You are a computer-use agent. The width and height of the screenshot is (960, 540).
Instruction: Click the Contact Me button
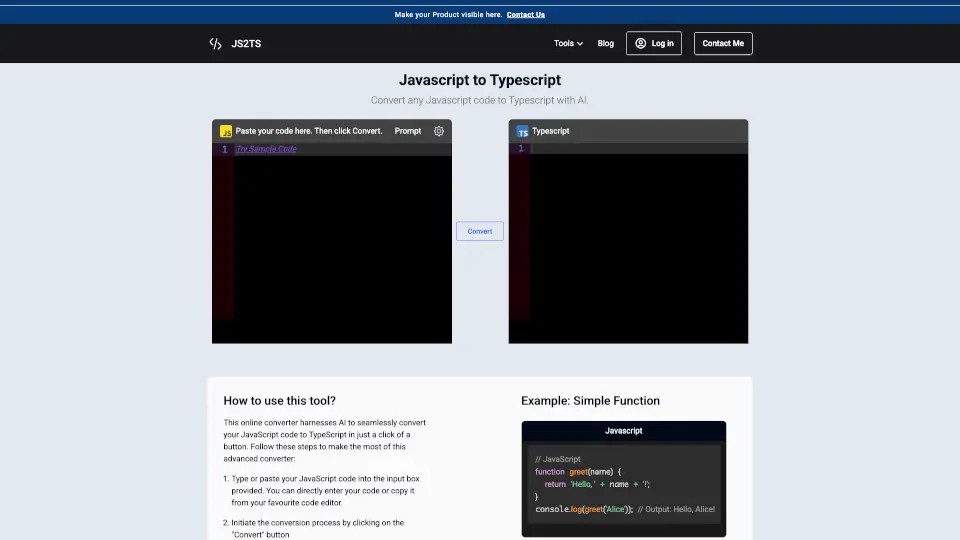tap(723, 44)
